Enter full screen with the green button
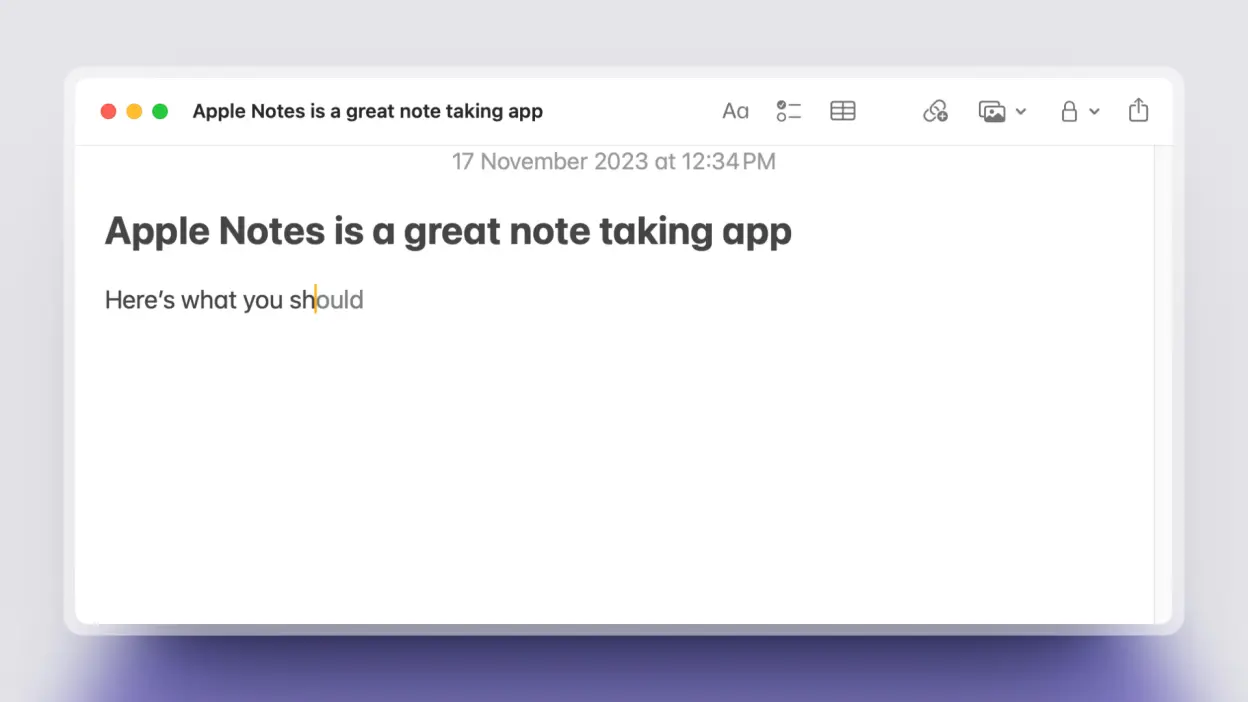The width and height of the screenshot is (1248, 702). (x=160, y=111)
